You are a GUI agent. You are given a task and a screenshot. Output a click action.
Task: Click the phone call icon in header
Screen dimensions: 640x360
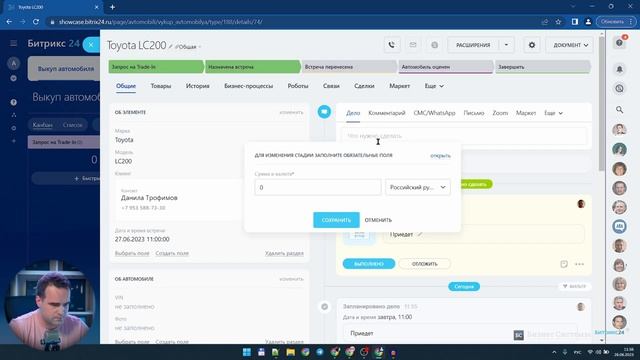(392, 45)
